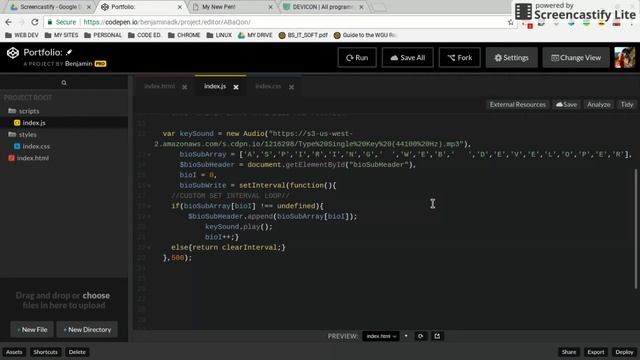Screen dimensions: 640x360
Task: Tidy the code with the Tidy button
Action: pos(627,105)
